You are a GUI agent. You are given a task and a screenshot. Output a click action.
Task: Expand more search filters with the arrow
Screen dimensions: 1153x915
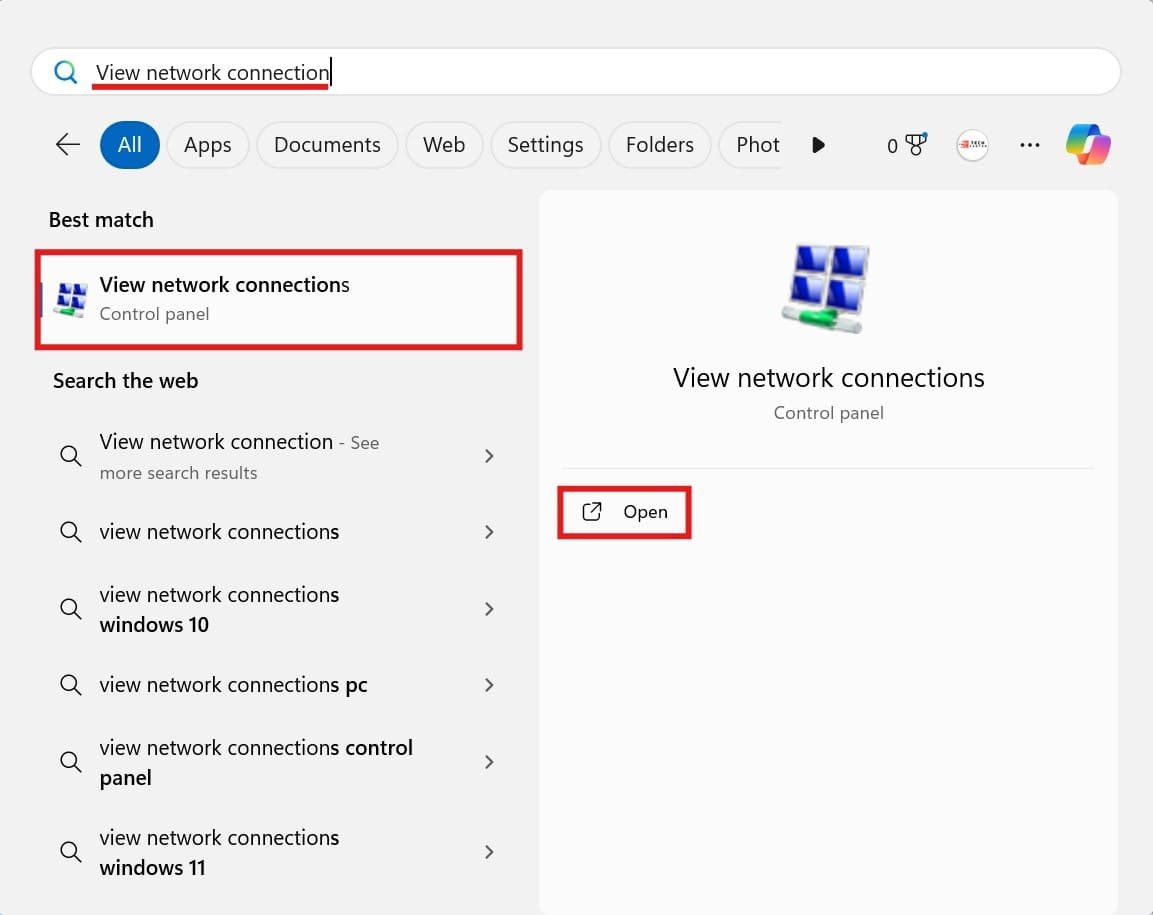pyautogui.click(x=818, y=144)
